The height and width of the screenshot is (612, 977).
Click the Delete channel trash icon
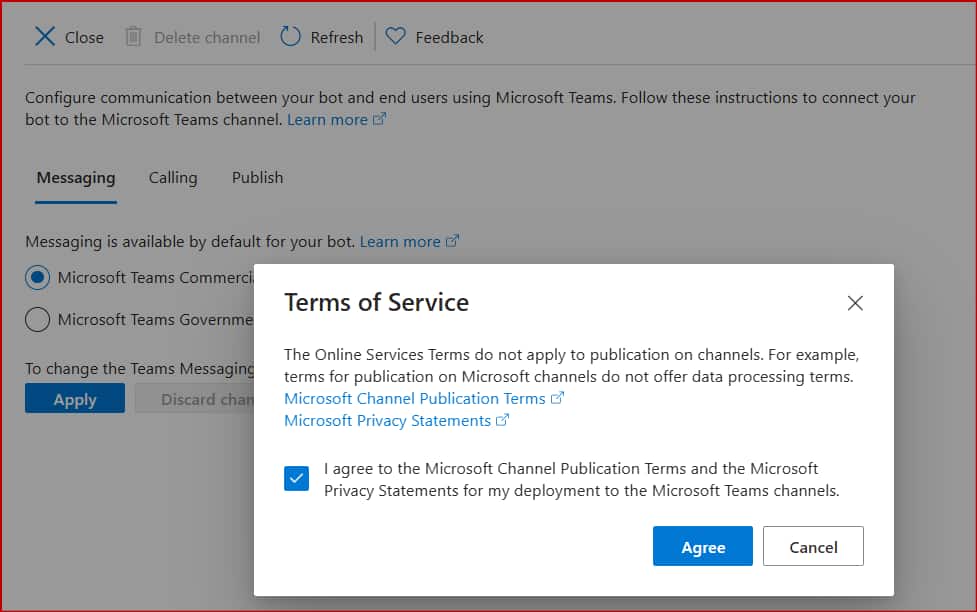coord(133,37)
